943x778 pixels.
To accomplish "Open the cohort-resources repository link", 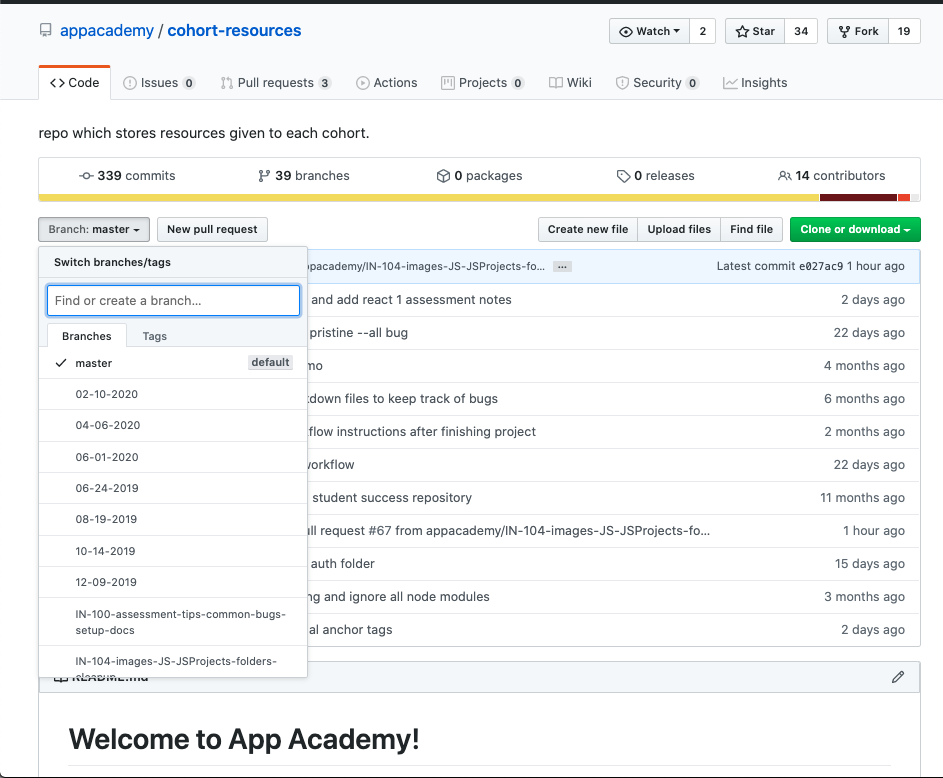I will [x=234, y=31].
